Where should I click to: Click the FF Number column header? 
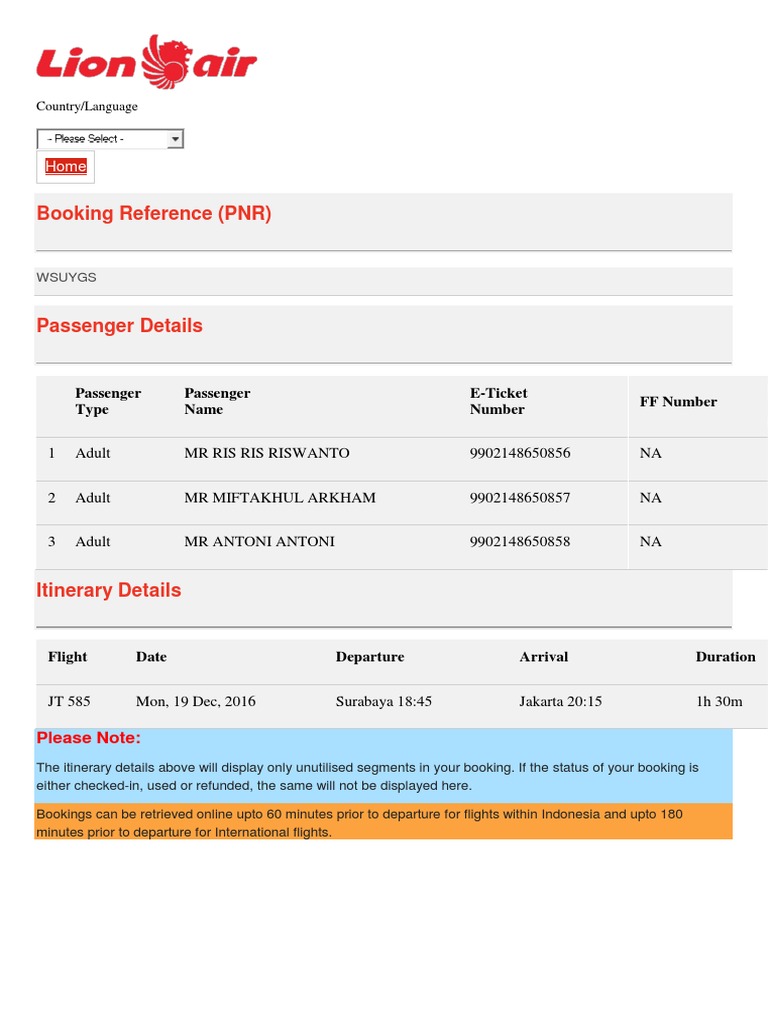point(678,401)
